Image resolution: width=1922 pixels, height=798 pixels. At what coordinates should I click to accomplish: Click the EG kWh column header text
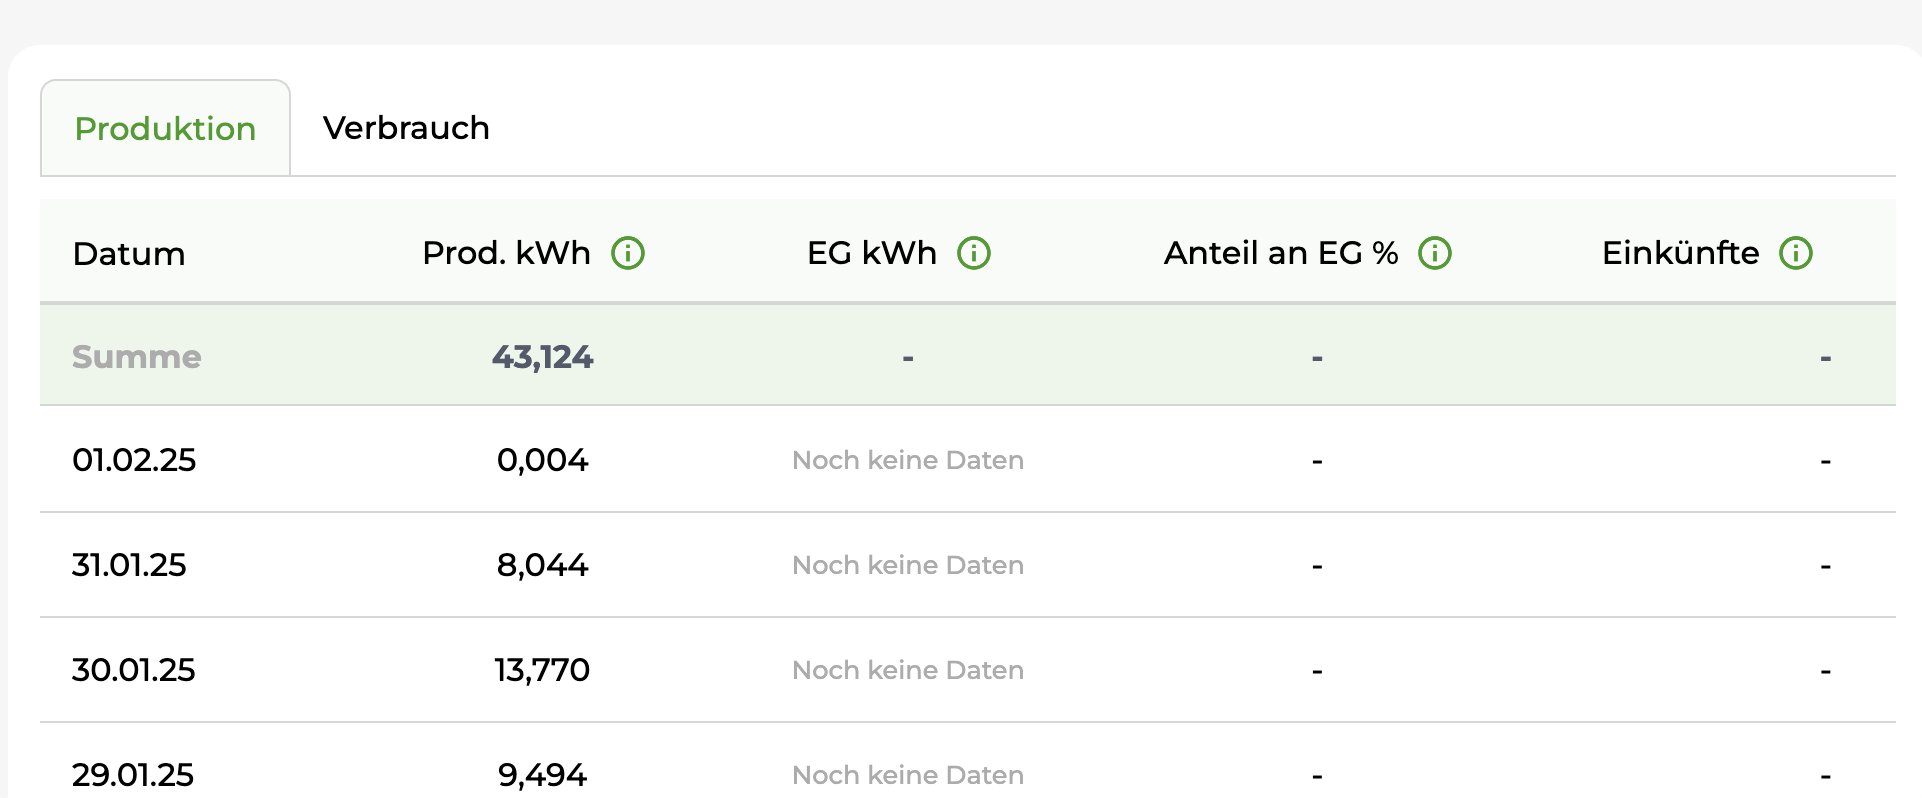[871, 253]
